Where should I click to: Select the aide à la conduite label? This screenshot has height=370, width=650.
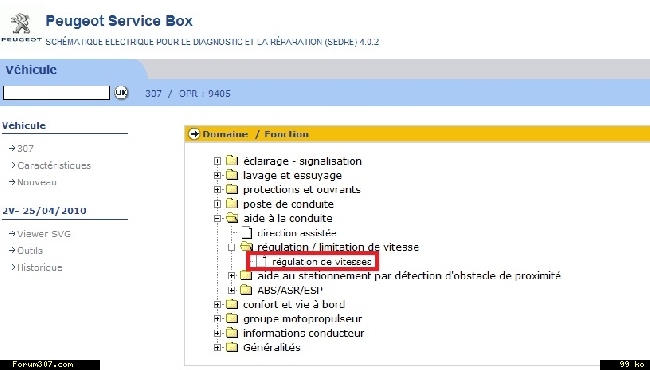tap(288, 218)
